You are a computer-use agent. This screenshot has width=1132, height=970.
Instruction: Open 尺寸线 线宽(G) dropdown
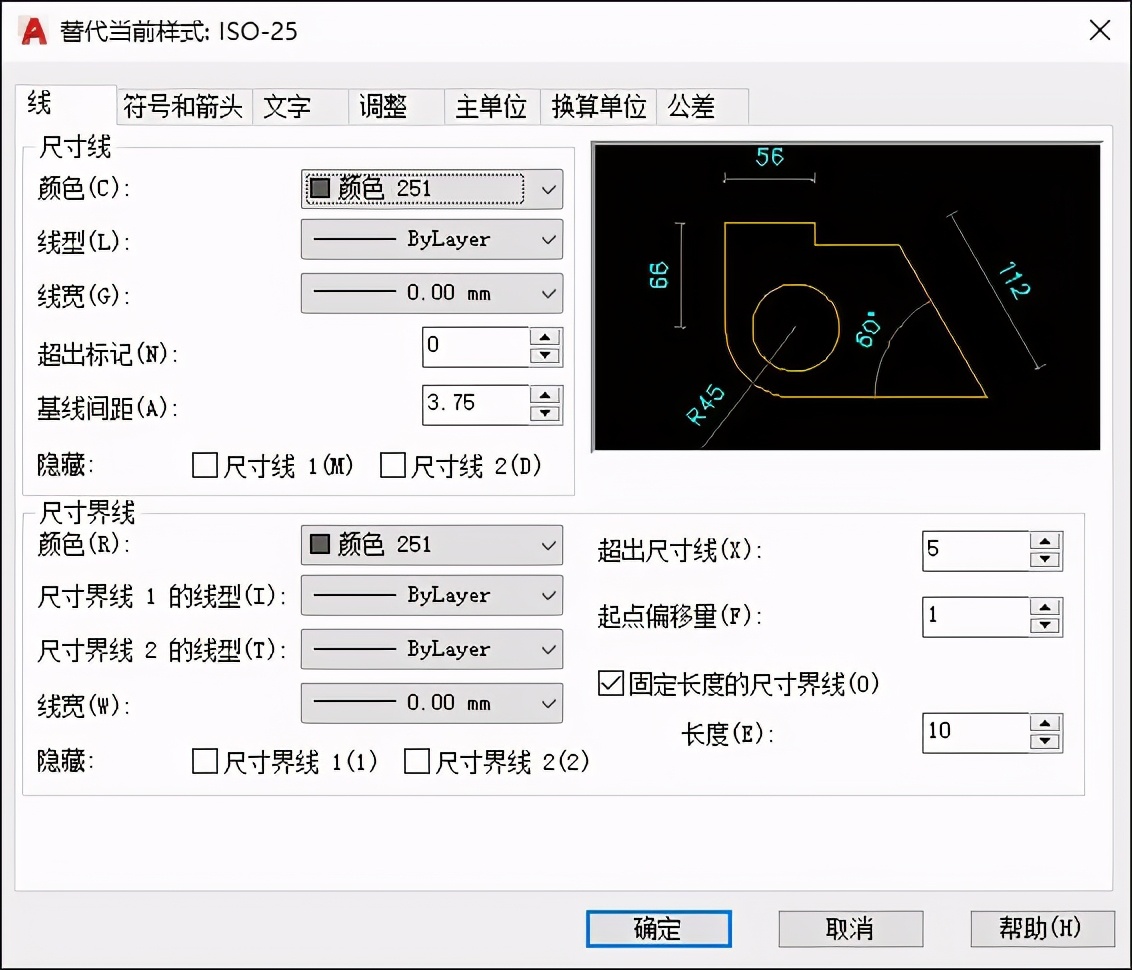click(432, 293)
